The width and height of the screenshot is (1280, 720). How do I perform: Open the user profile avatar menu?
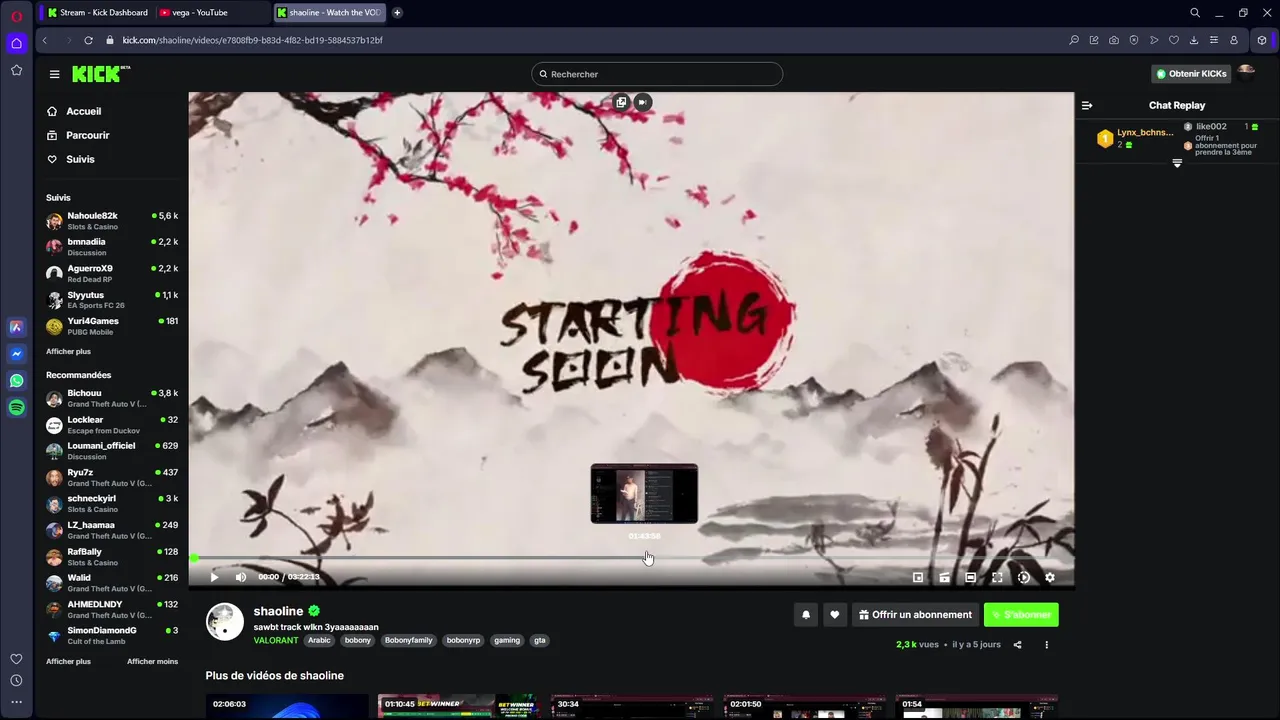[x=1246, y=73]
